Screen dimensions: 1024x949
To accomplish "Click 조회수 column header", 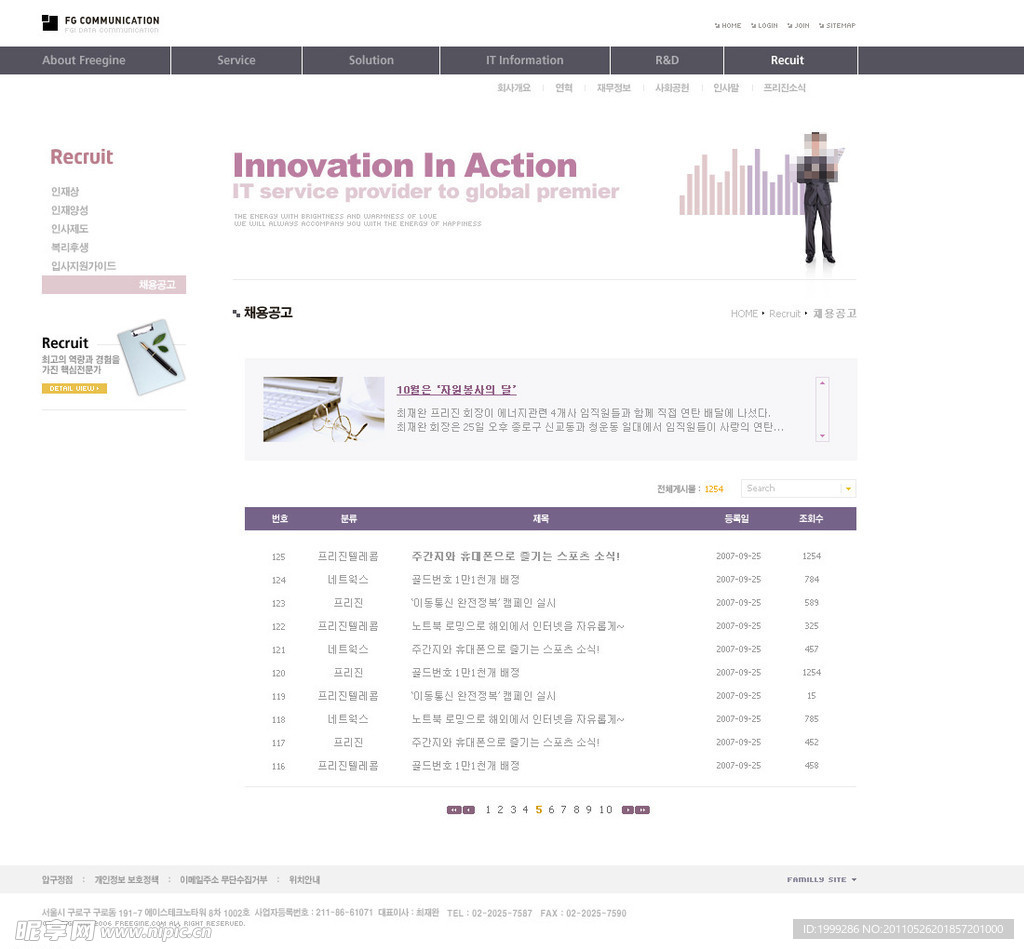I will 811,519.
